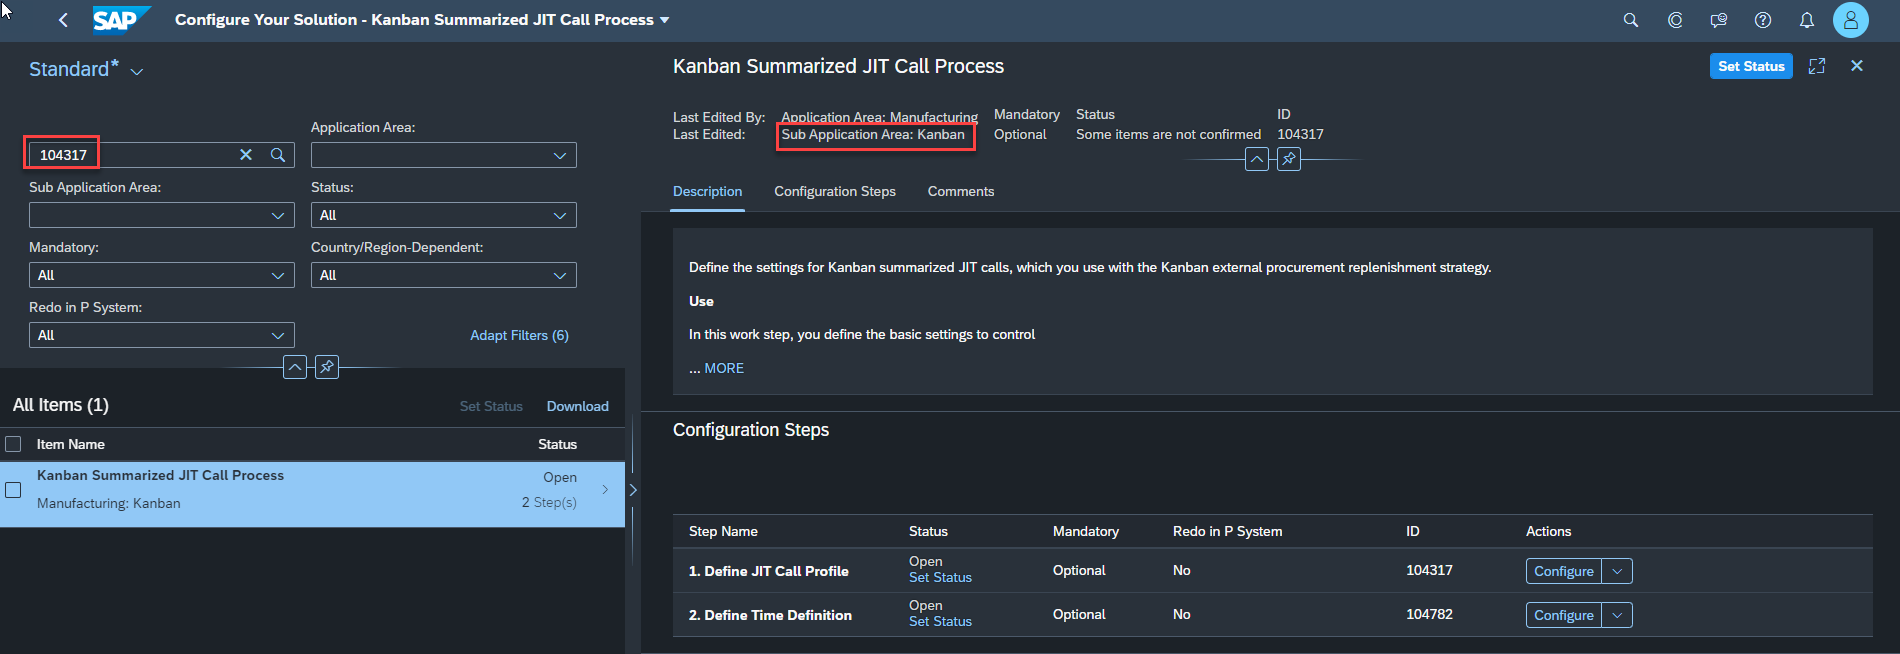Viewport: 1900px width, 654px height.
Task: Switch to the Comments tab
Action: pyautogui.click(x=961, y=191)
